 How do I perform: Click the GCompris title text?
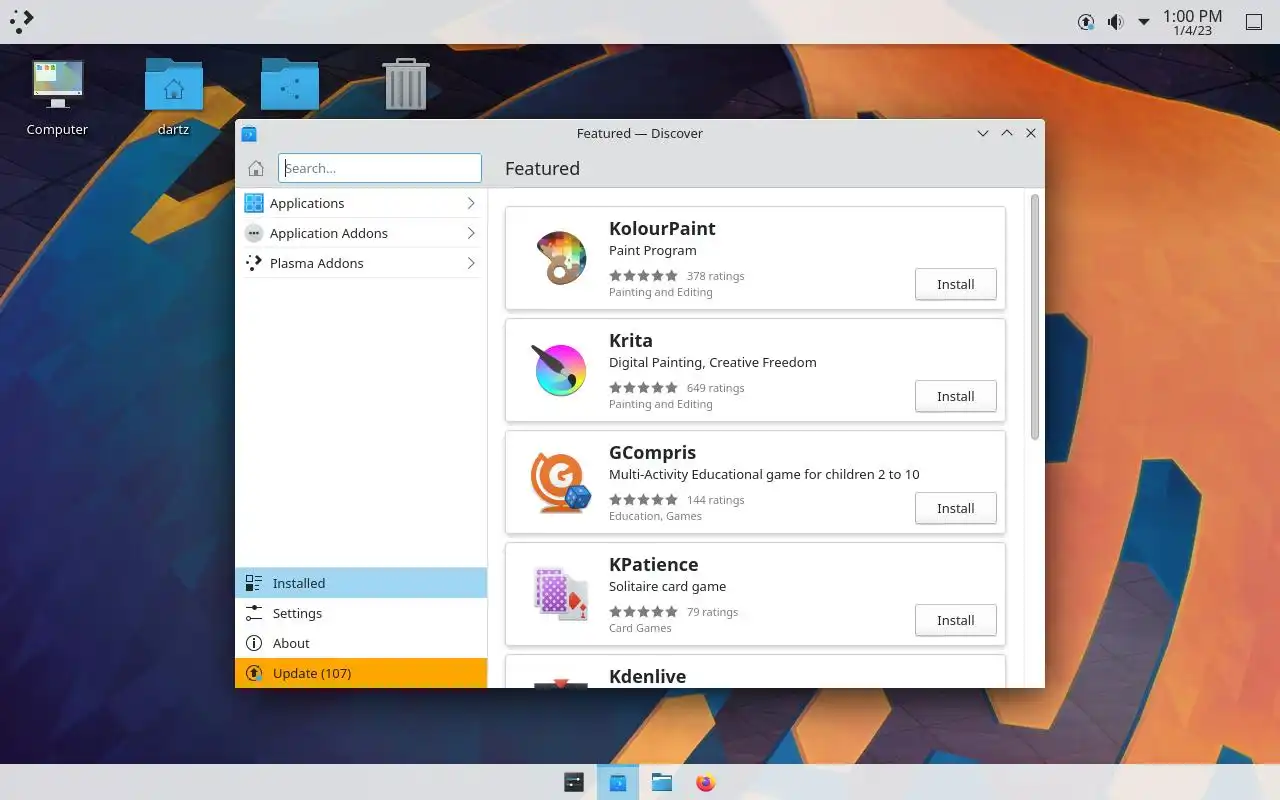point(652,452)
